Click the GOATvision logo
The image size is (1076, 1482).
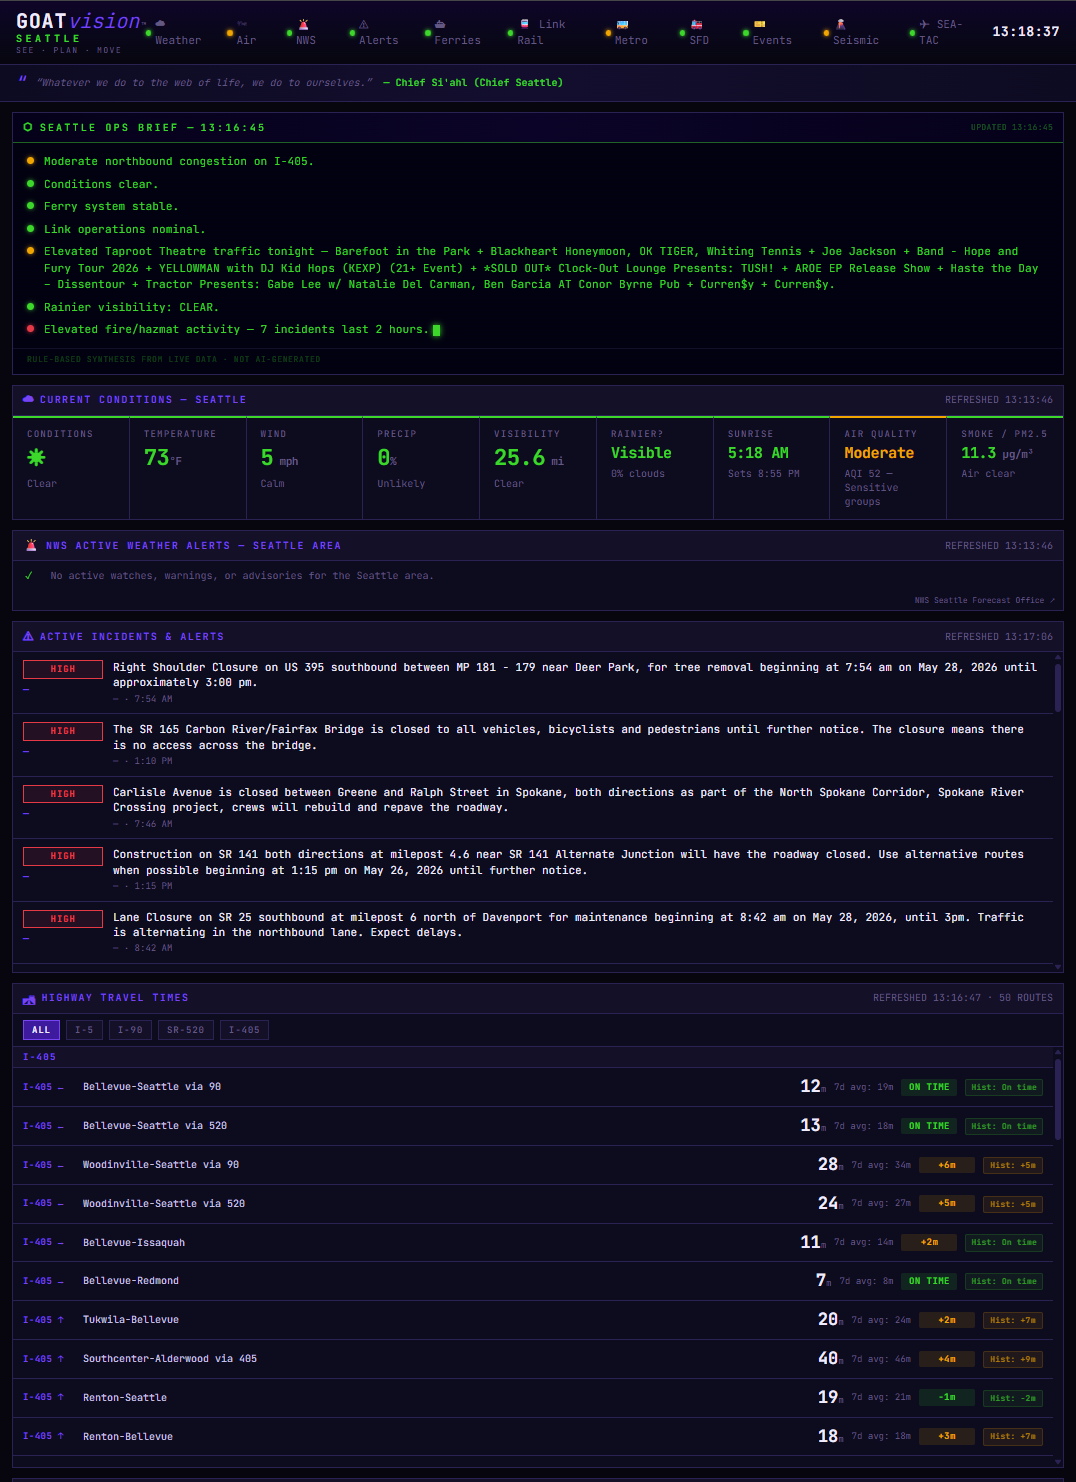point(80,21)
